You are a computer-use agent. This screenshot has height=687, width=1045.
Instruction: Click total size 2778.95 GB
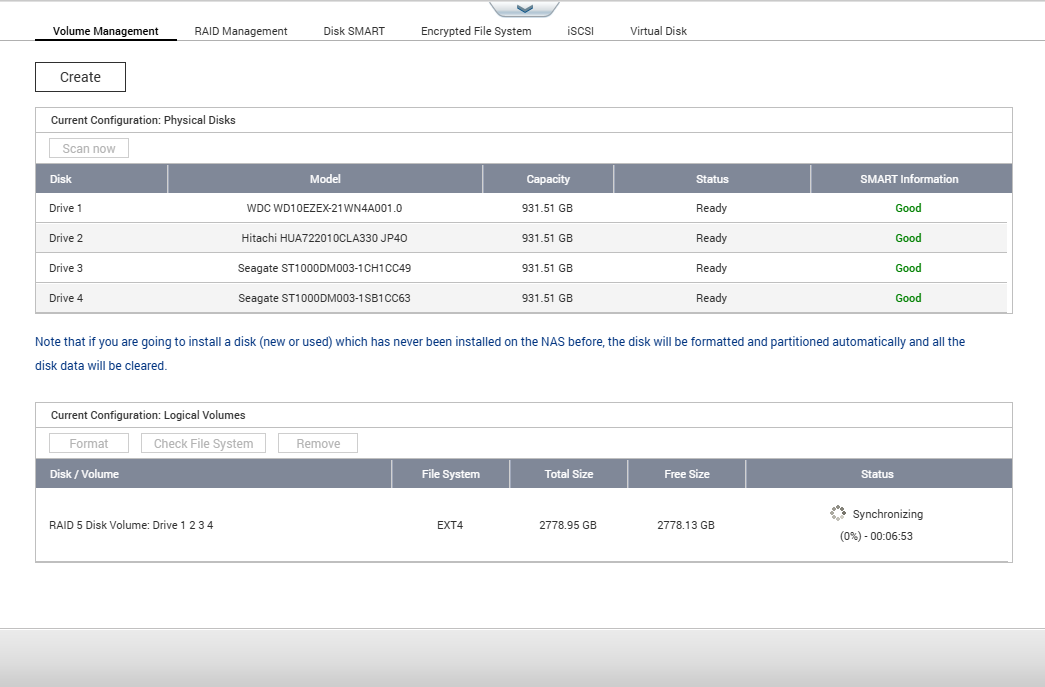pos(568,525)
